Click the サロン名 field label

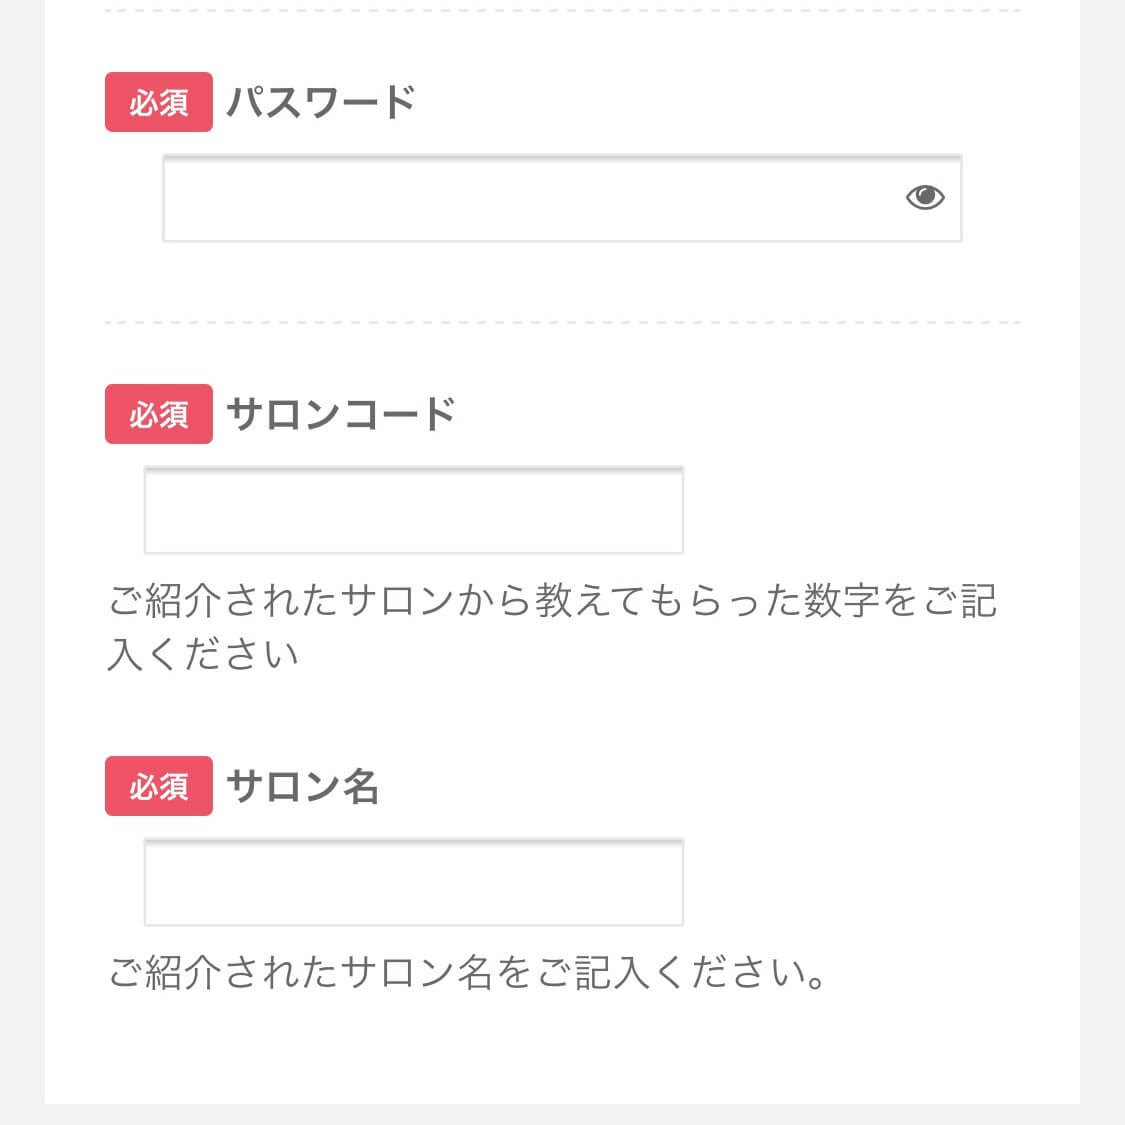pyautogui.click(x=302, y=786)
